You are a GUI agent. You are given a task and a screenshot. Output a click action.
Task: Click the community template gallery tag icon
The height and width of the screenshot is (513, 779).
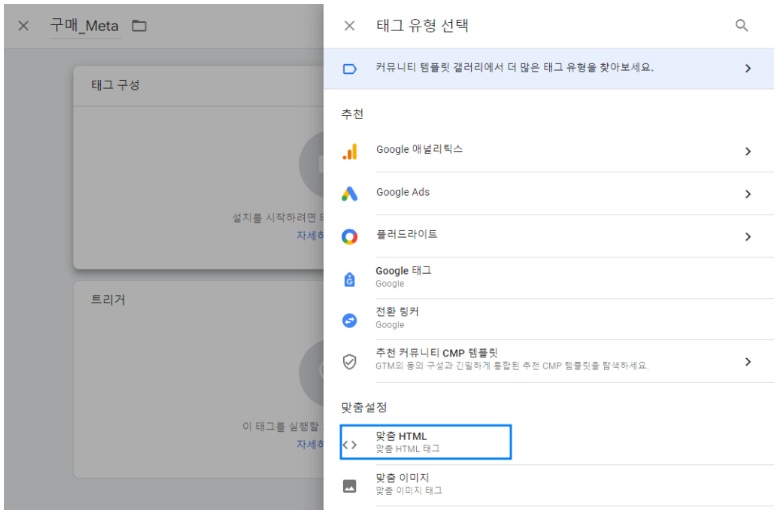pos(350,69)
